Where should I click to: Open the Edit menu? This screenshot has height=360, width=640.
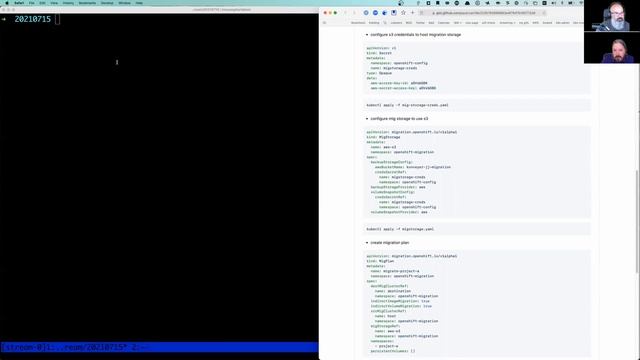42,3
